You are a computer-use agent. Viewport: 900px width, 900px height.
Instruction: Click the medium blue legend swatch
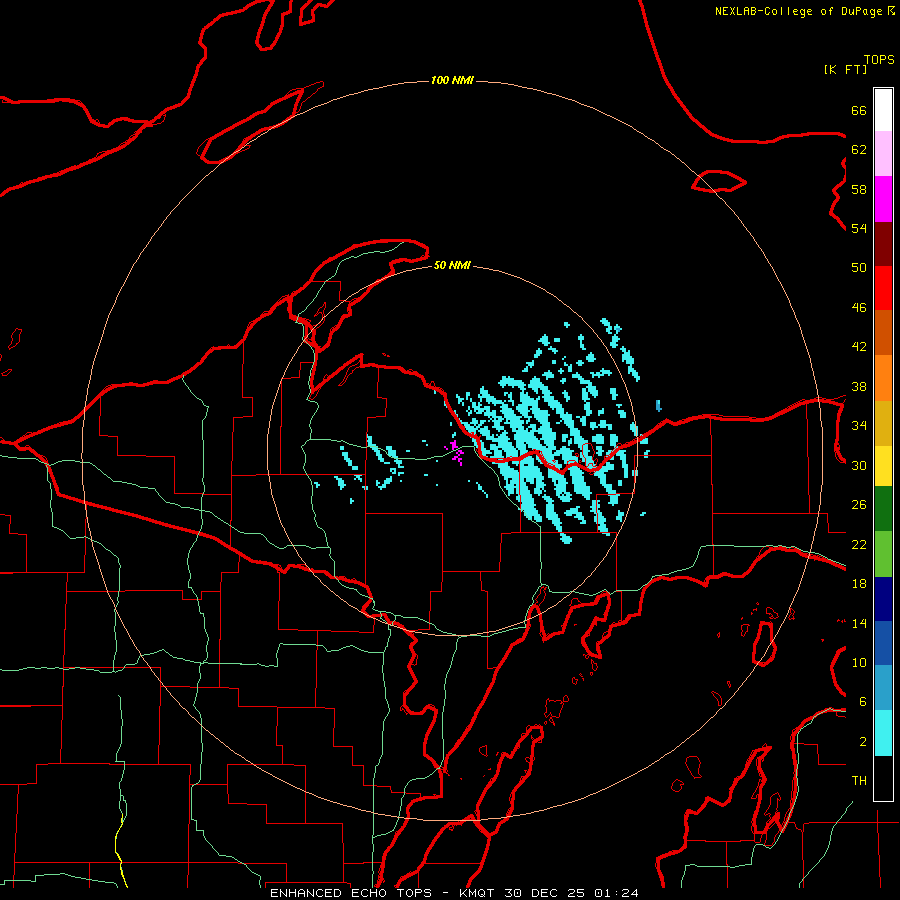tap(883, 643)
